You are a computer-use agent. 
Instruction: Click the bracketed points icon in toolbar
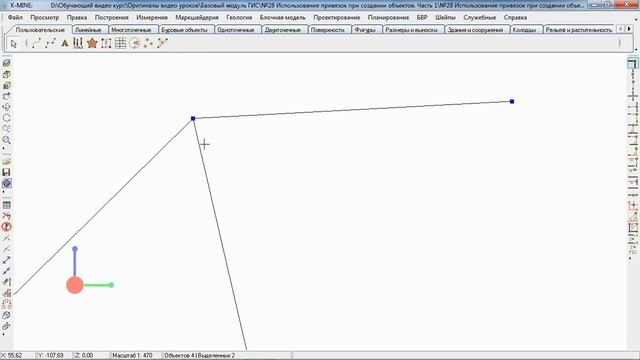tap(106, 43)
